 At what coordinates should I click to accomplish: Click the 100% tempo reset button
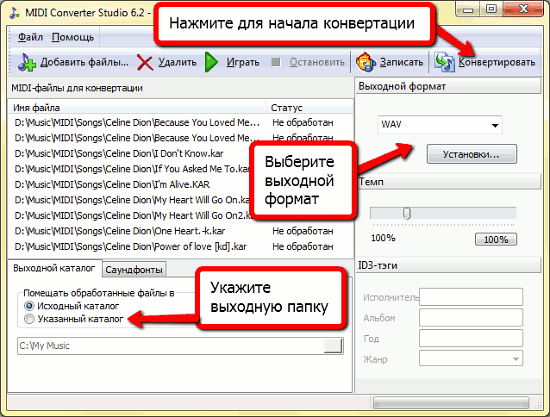496,240
